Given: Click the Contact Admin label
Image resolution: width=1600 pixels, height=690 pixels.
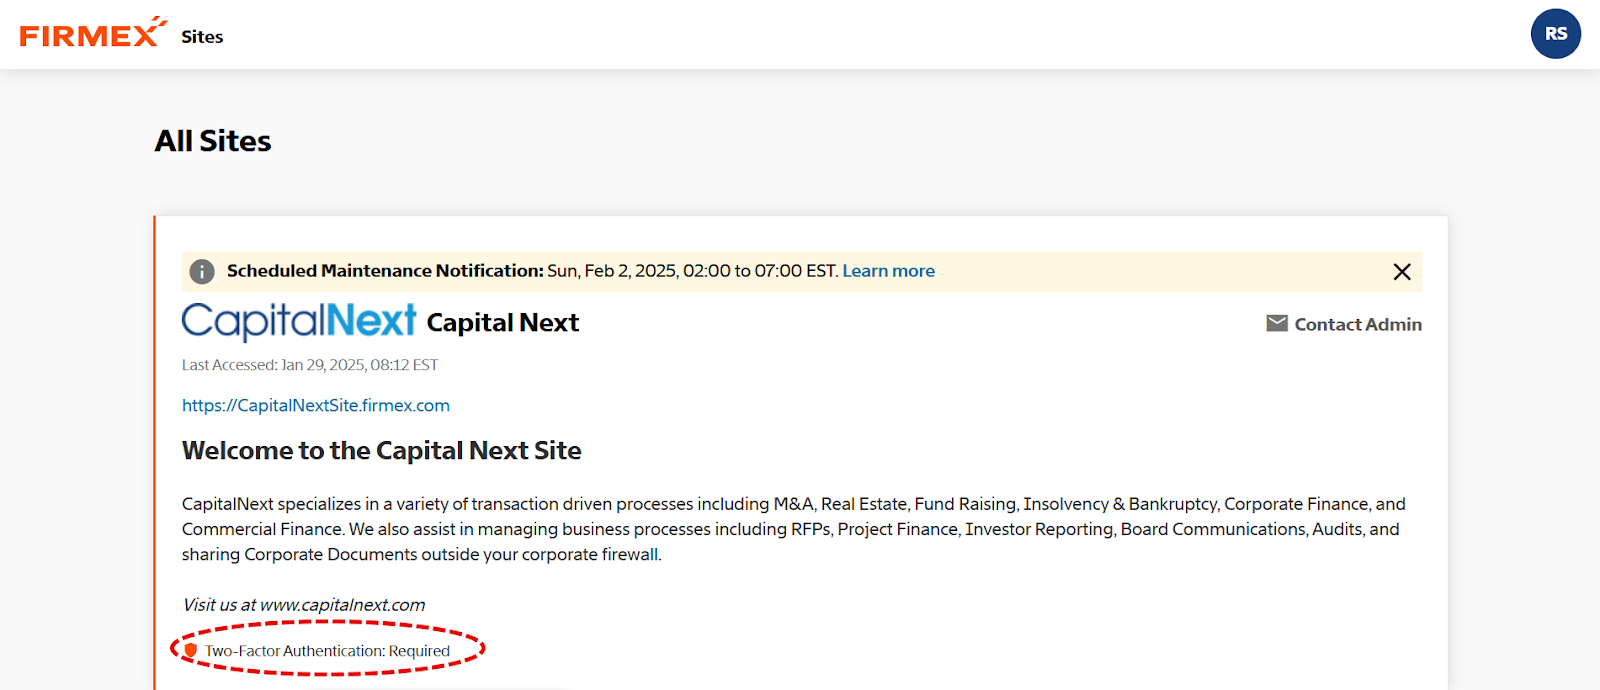Looking at the screenshot, I should [1358, 324].
